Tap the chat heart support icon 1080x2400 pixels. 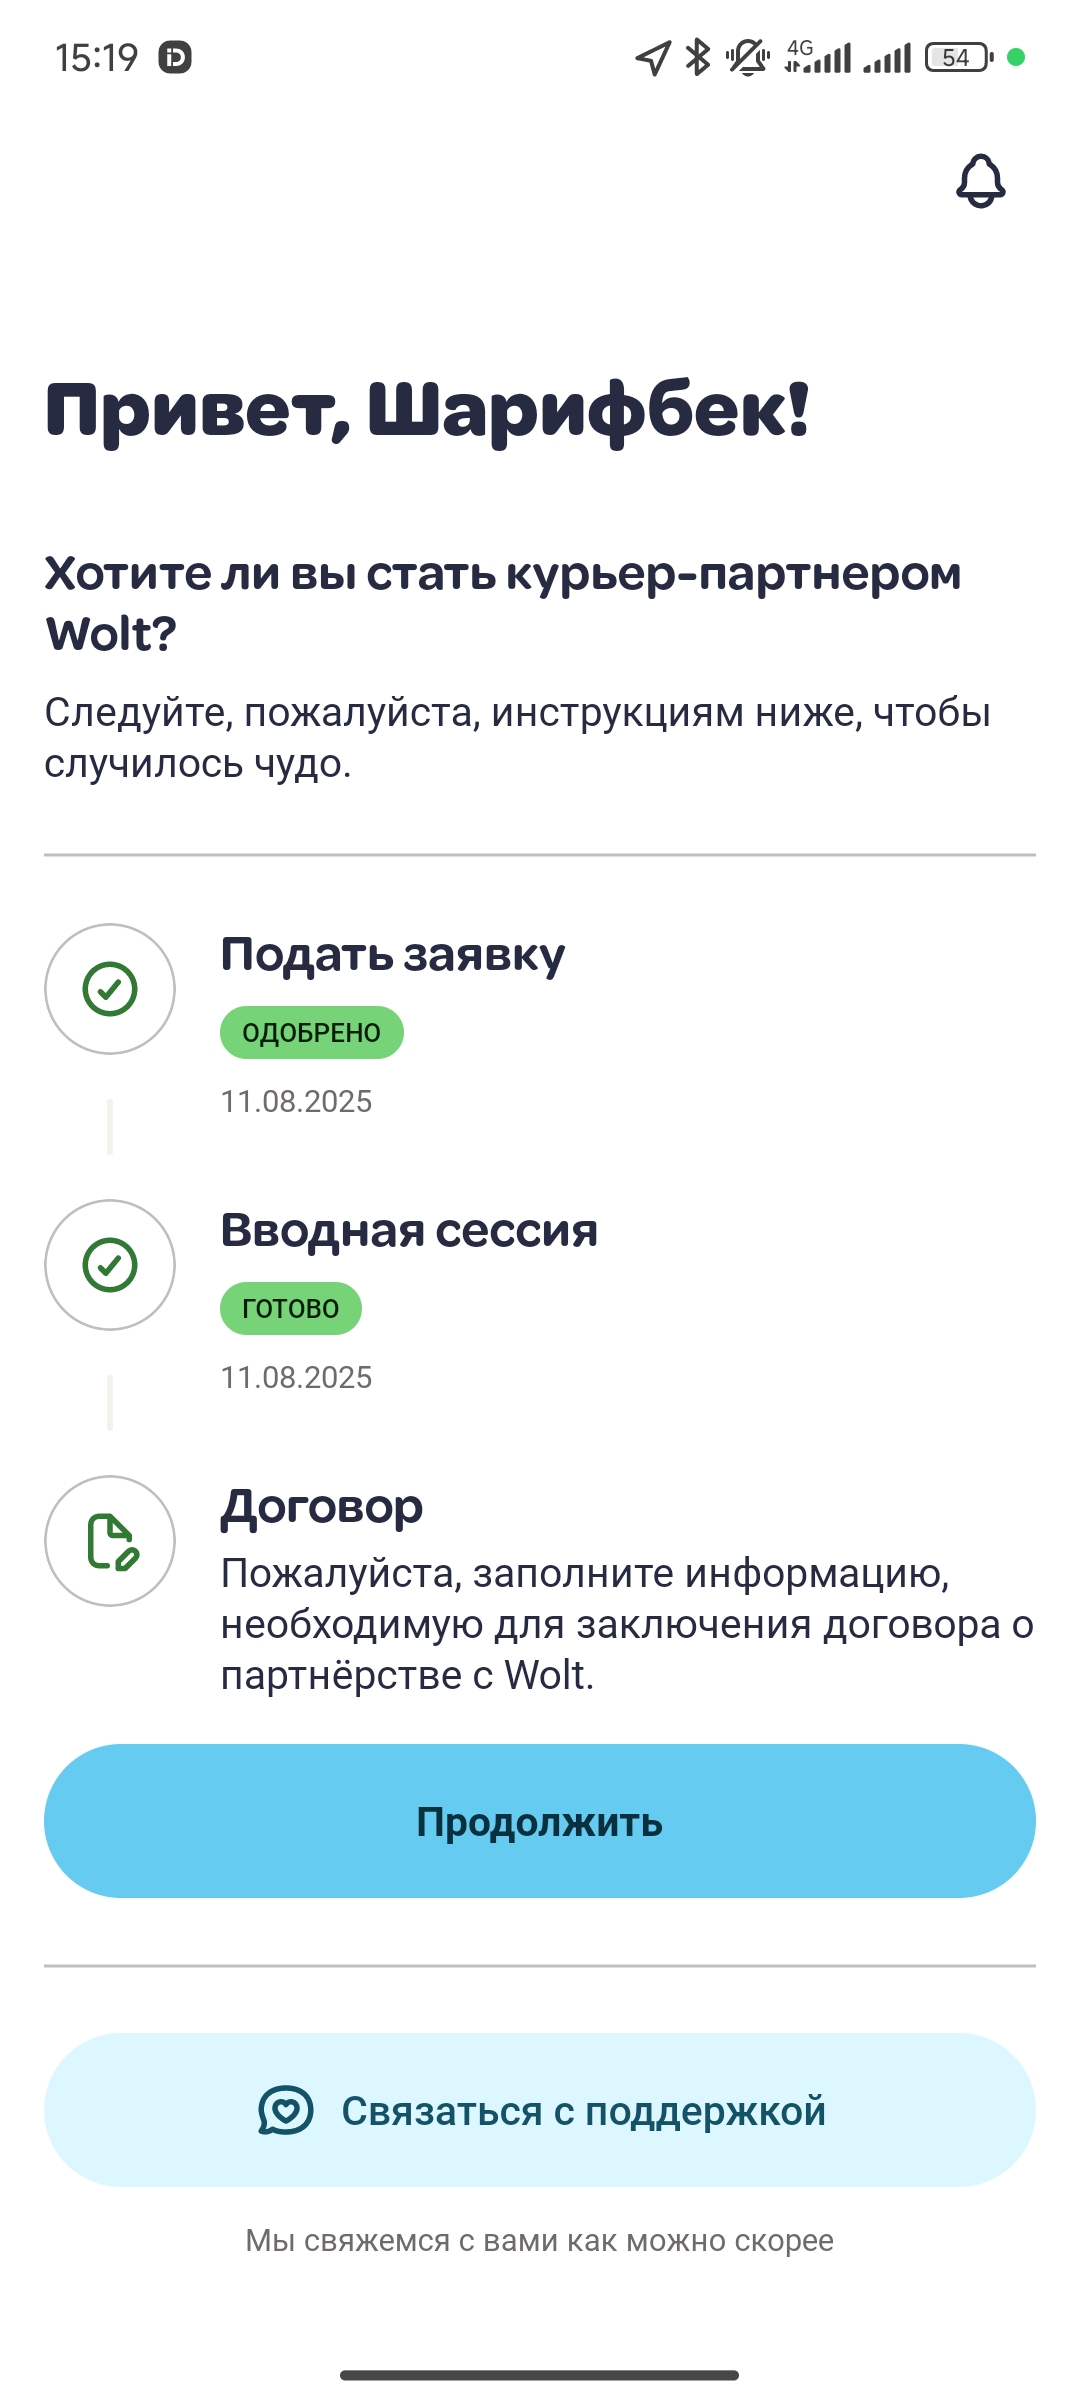(286, 2110)
